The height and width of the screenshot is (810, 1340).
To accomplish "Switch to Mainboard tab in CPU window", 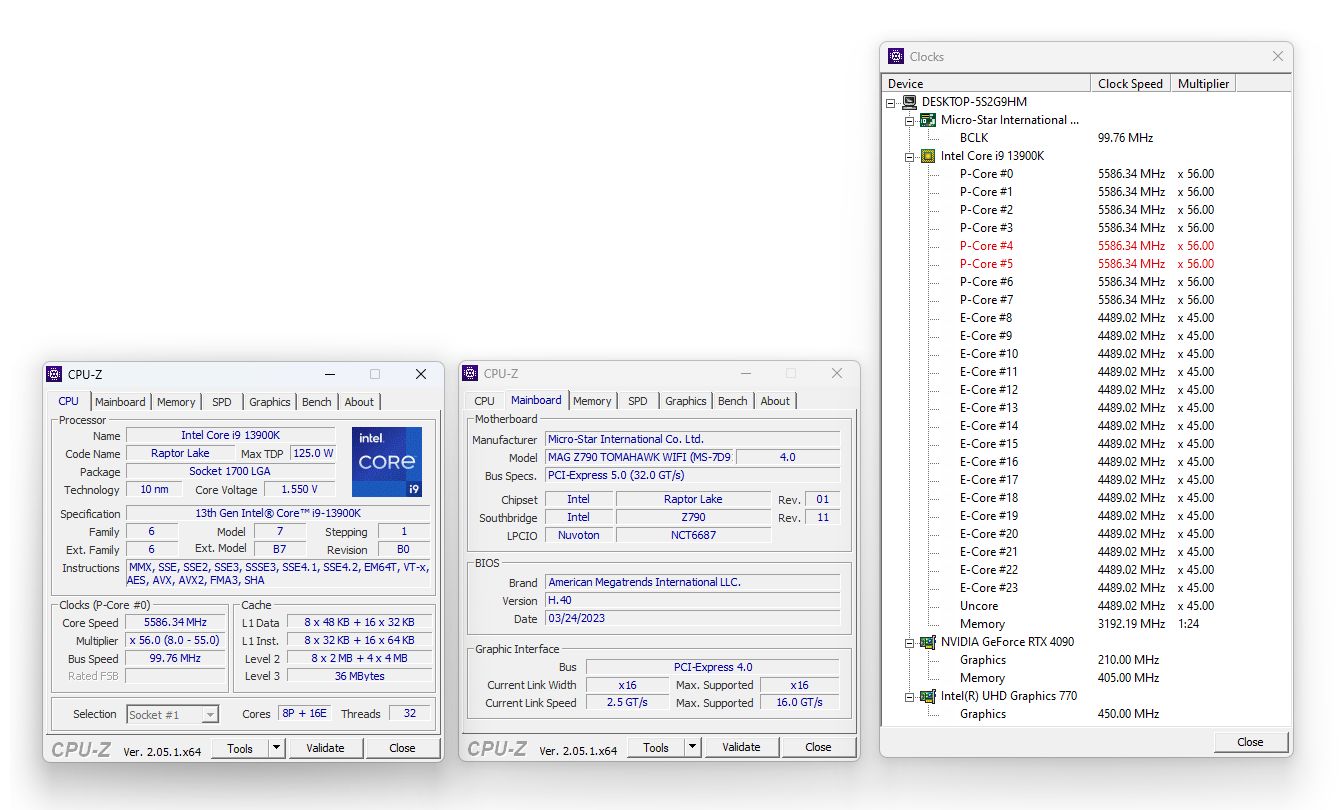I will pos(120,402).
